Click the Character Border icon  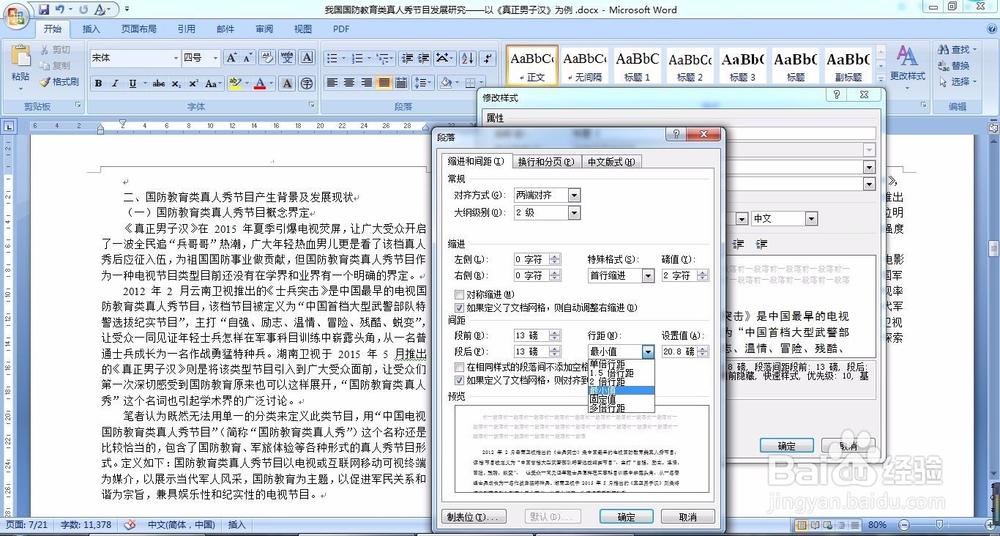(307, 58)
